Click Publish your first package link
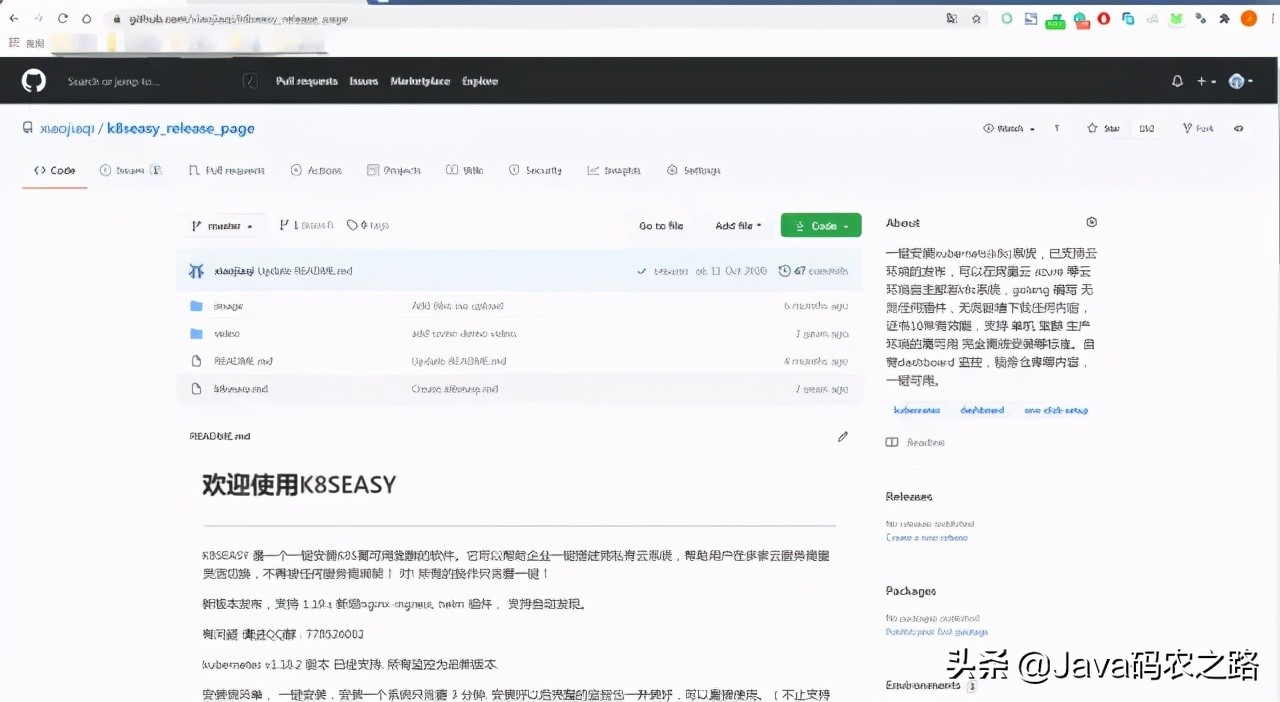 [x=937, y=632]
